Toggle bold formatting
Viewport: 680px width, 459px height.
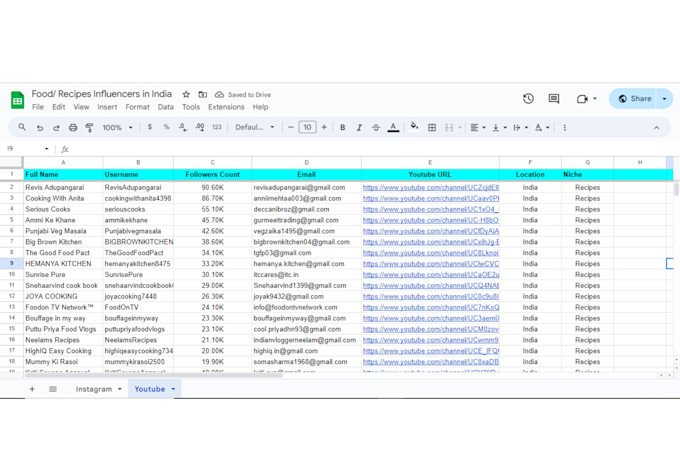pyautogui.click(x=343, y=128)
